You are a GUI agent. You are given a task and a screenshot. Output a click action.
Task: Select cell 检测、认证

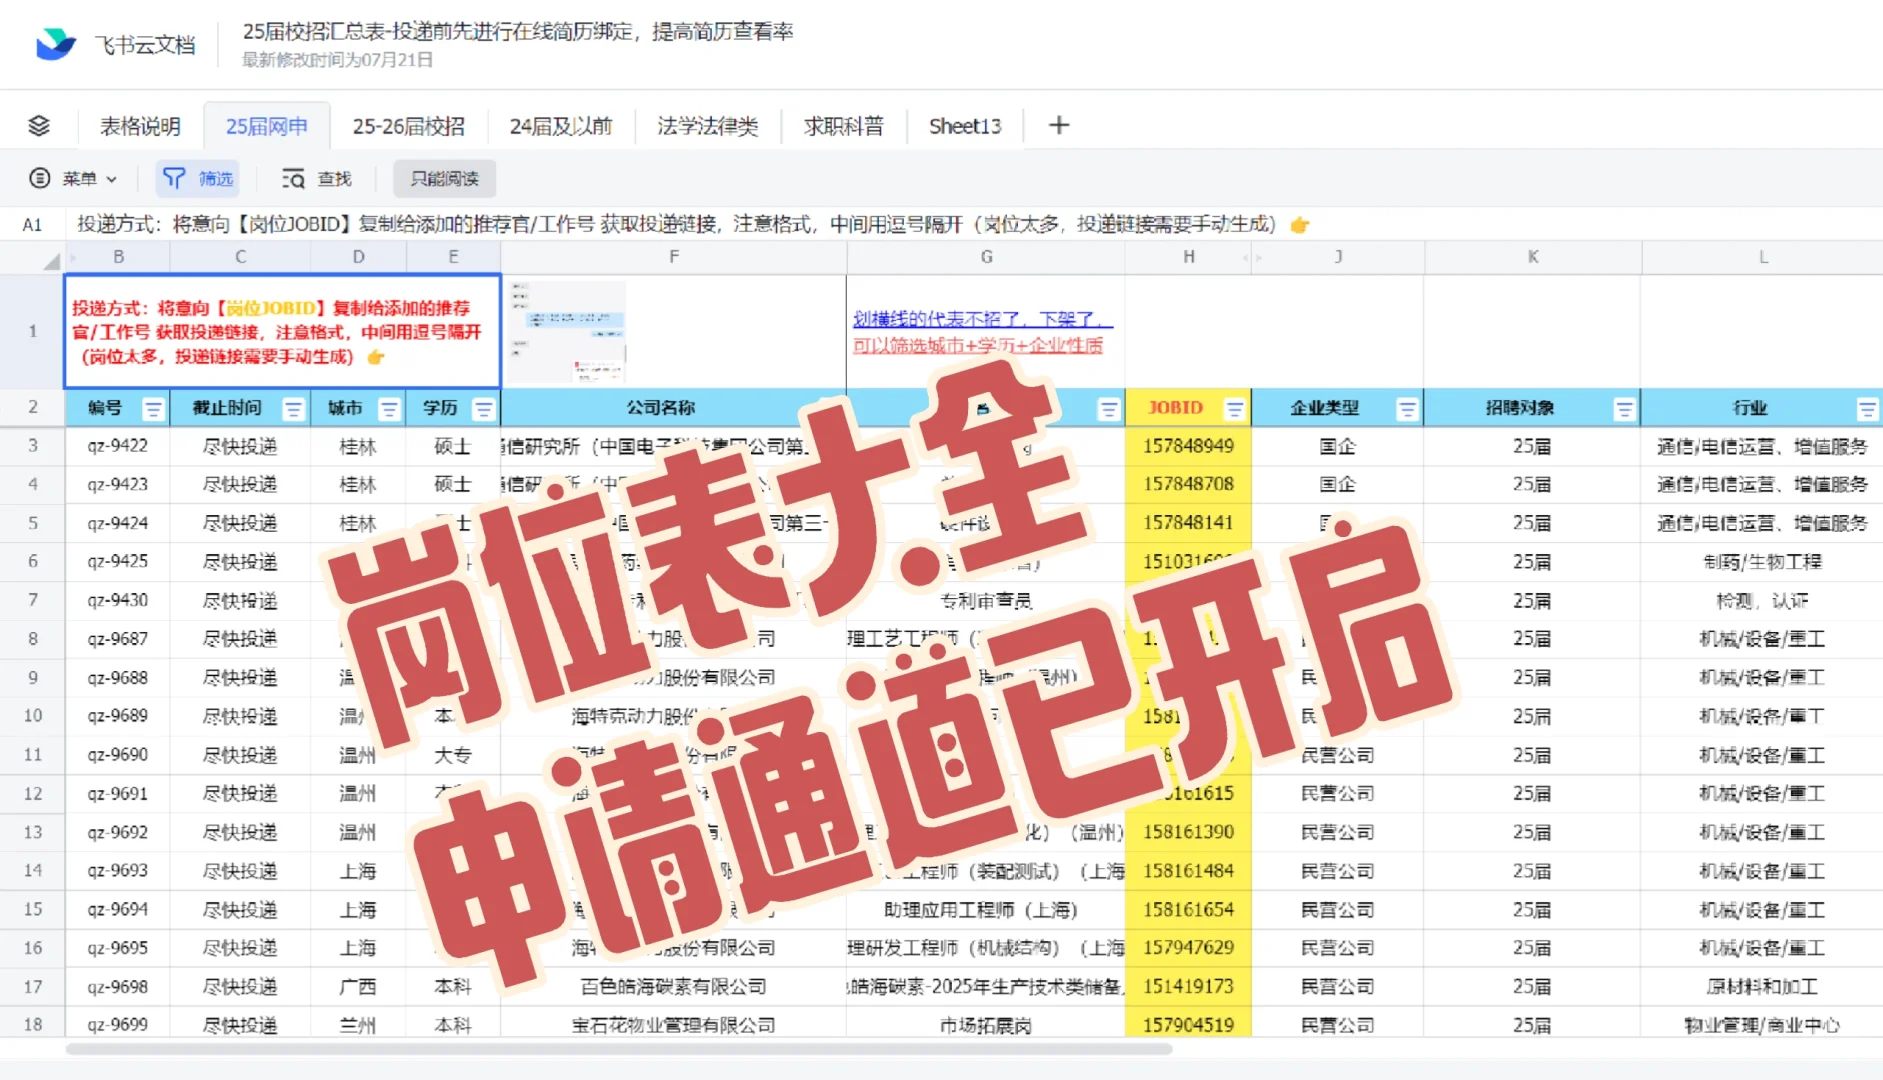tap(1762, 600)
